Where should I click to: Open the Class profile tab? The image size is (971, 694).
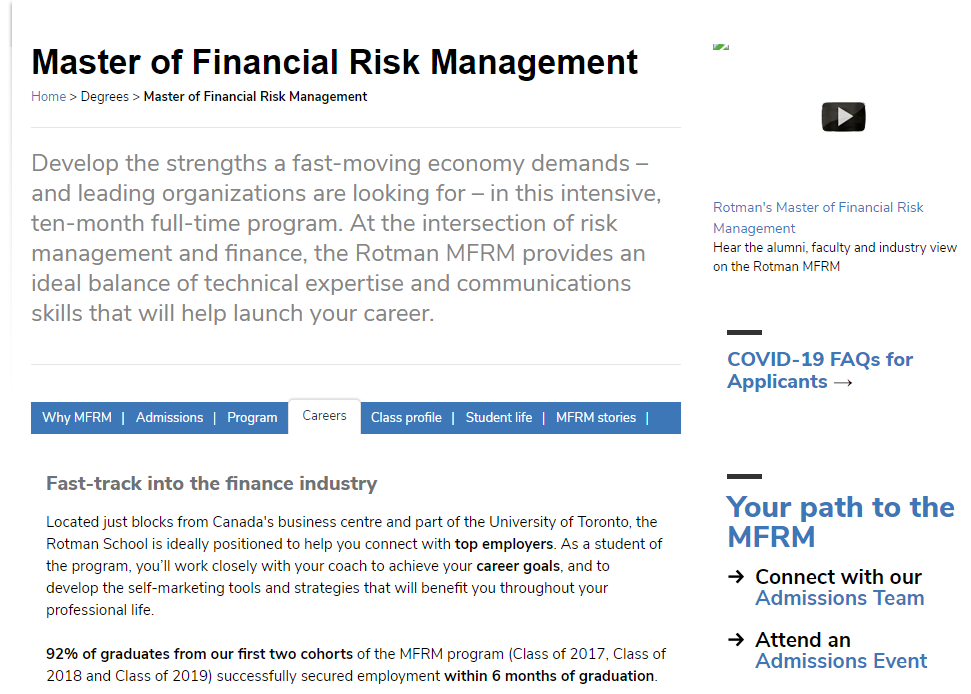(x=406, y=417)
